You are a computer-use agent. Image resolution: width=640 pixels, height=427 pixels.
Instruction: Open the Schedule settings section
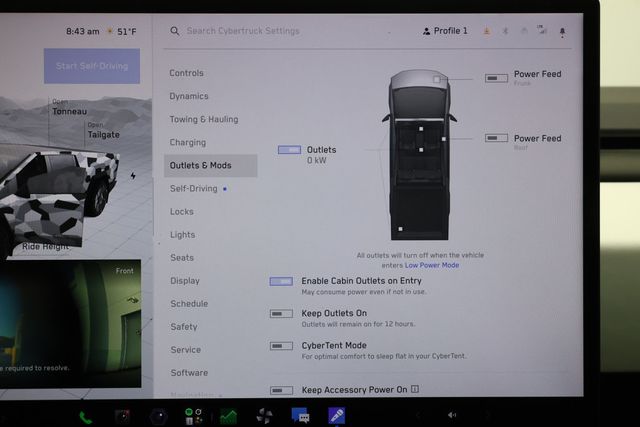[189, 304]
